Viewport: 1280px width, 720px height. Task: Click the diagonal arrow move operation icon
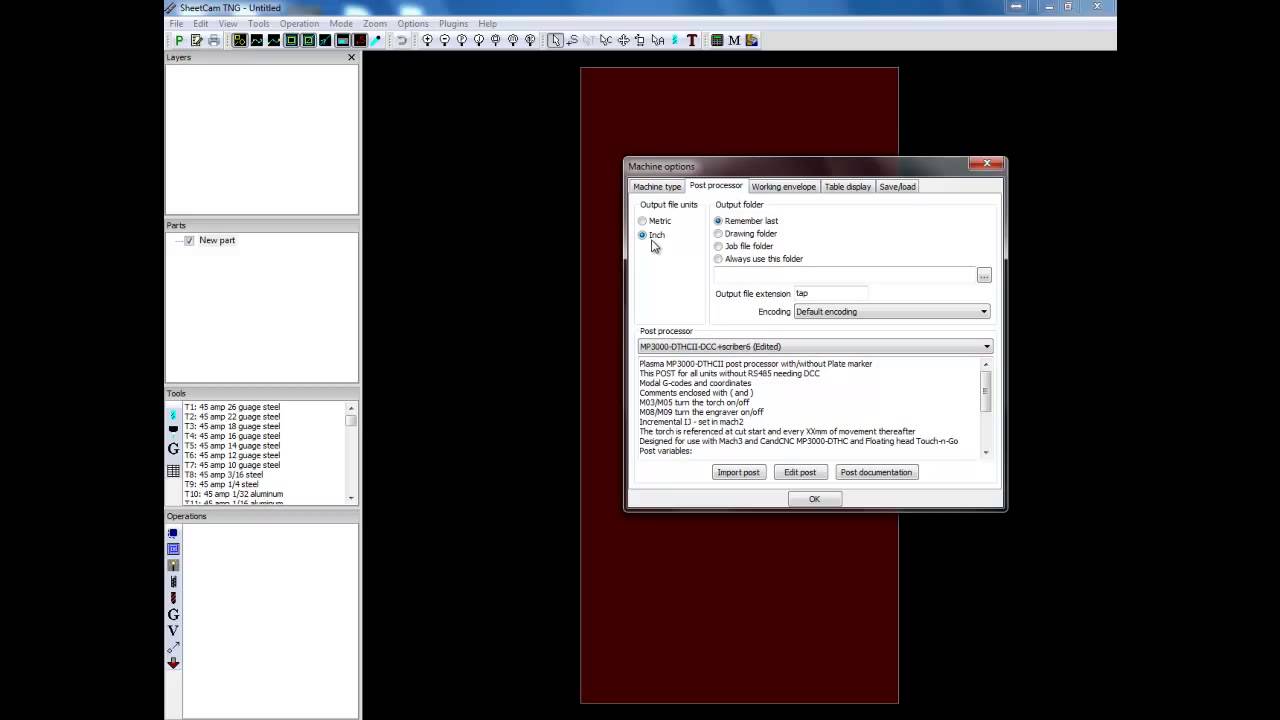pyautogui.click(x=173, y=647)
